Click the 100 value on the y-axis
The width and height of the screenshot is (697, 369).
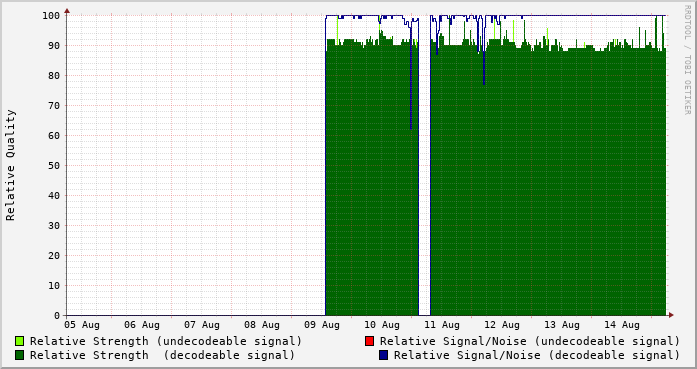[51, 16]
